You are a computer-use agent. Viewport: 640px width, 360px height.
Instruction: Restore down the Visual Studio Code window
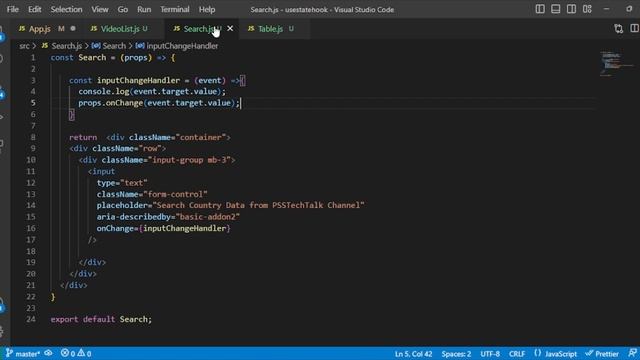pyautogui.click(x=629, y=9)
